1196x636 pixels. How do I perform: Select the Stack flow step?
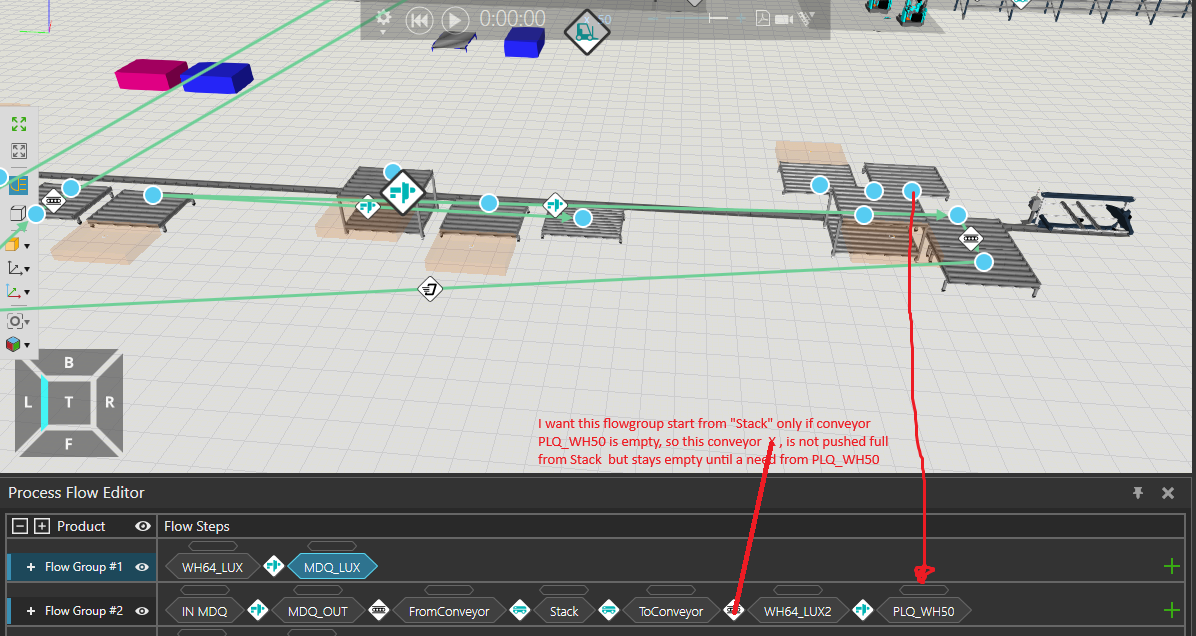click(x=563, y=611)
